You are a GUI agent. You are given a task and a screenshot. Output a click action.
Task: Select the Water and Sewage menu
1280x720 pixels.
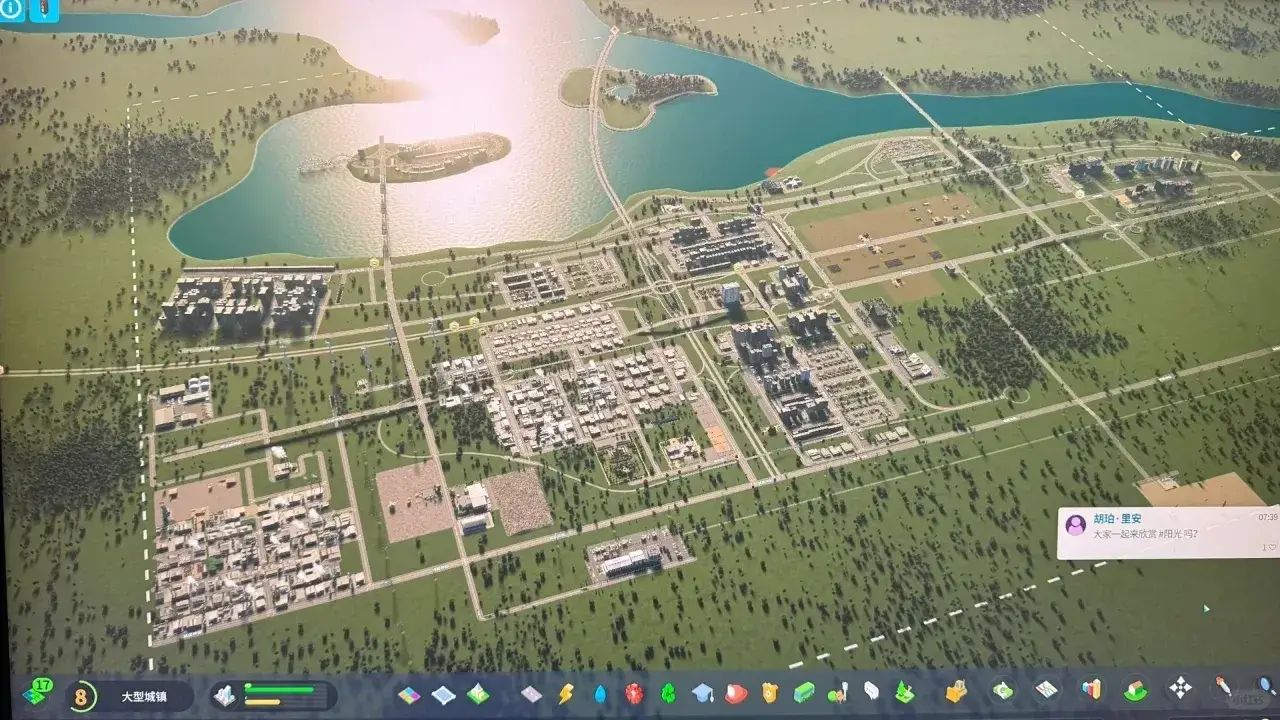tap(600, 693)
